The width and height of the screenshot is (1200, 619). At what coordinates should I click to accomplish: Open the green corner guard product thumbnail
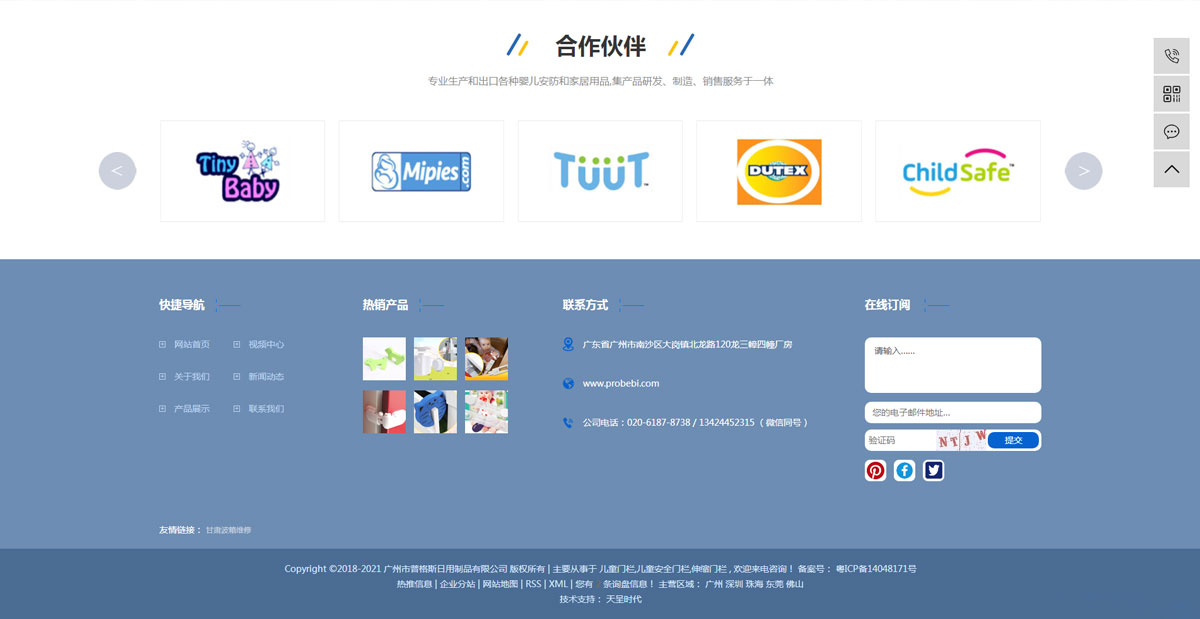(384, 359)
